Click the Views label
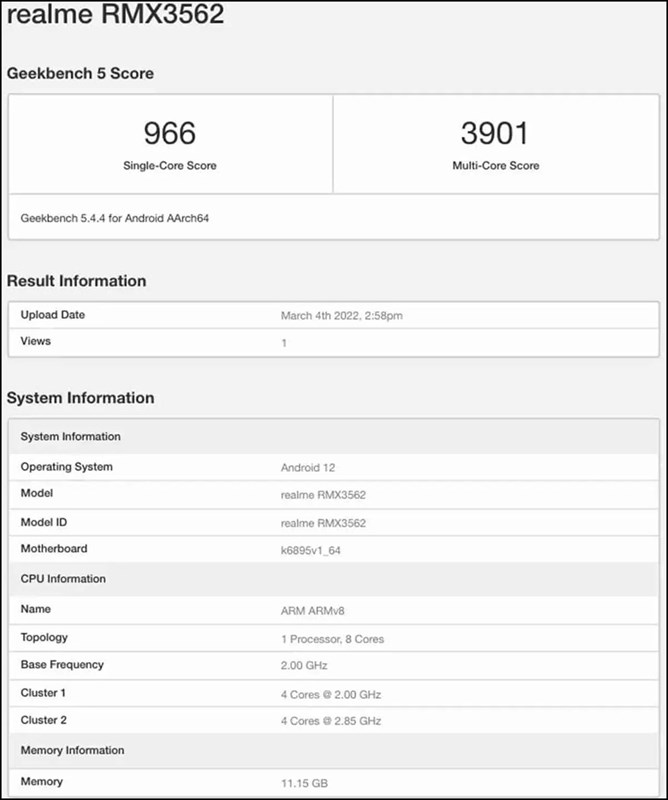The image size is (668, 800). [x=36, y=341]
